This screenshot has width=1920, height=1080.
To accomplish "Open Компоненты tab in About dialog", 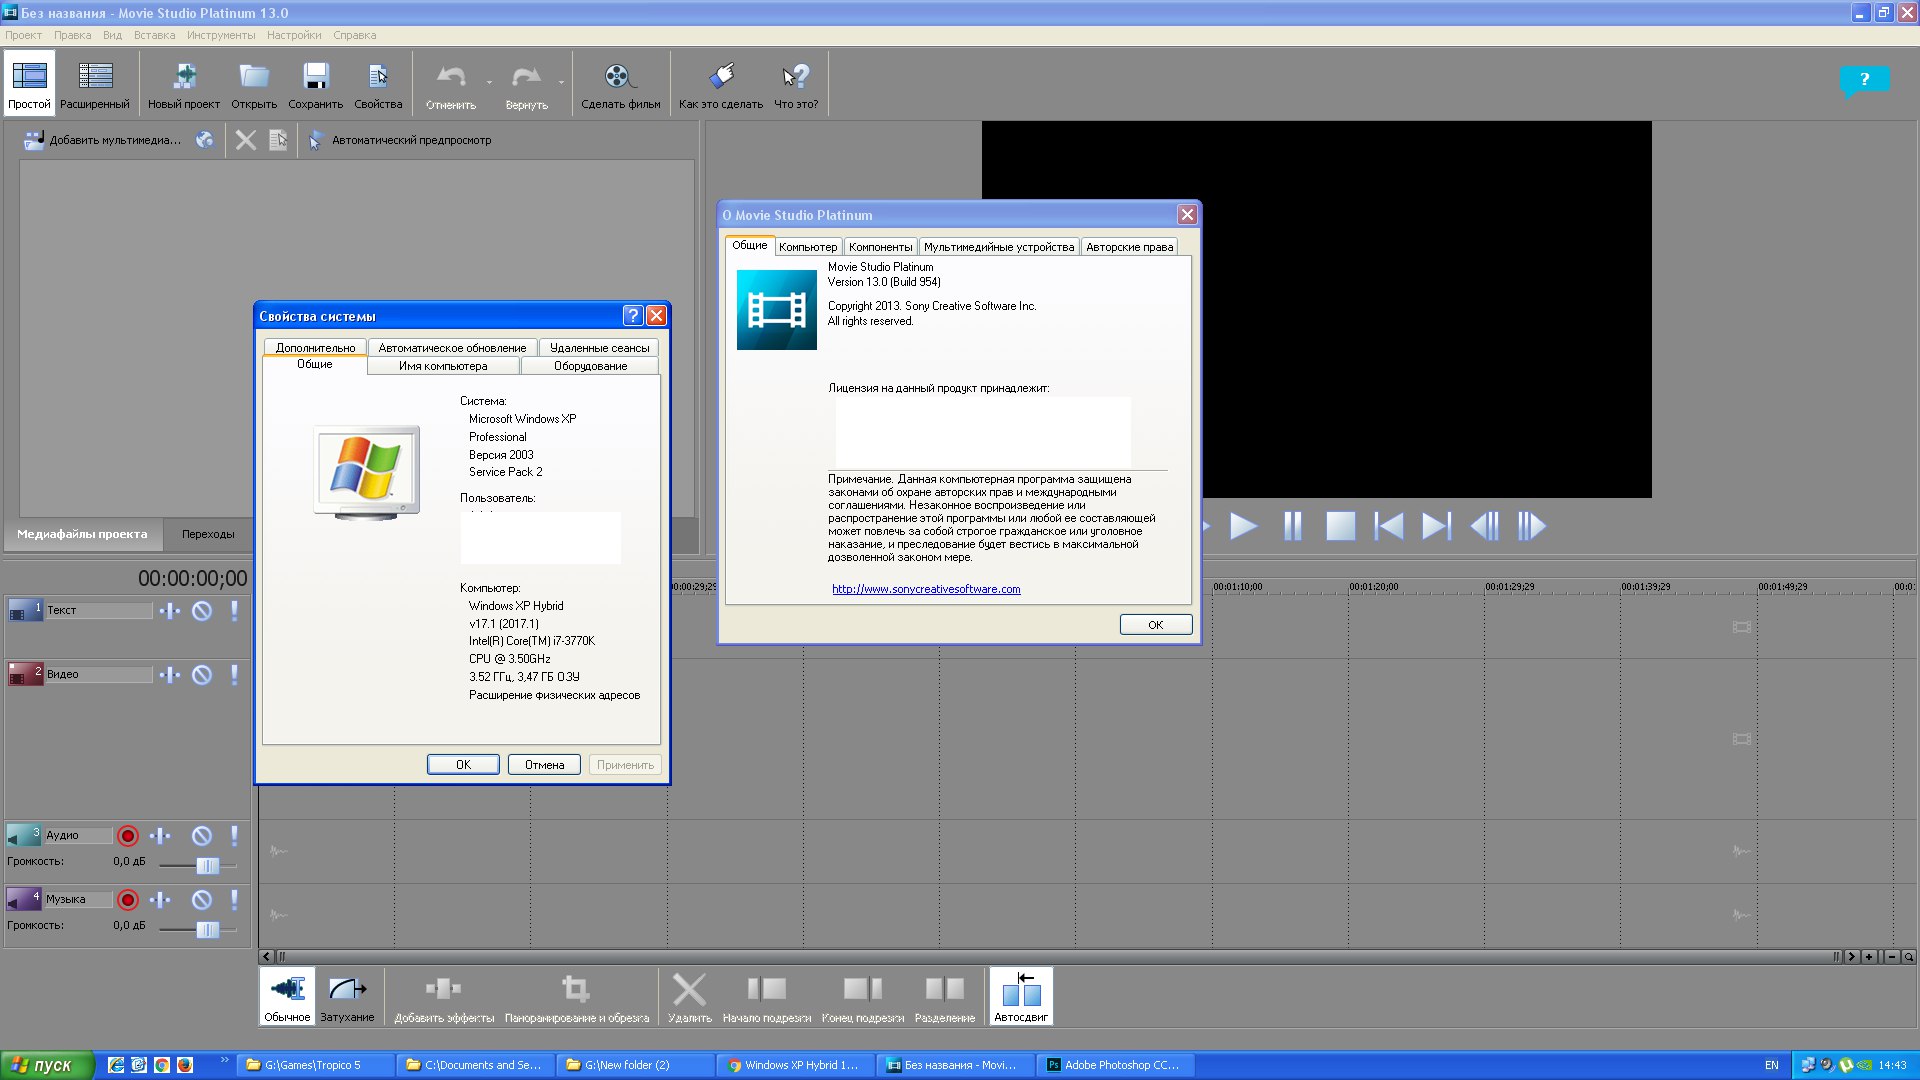I will (x=880, y=247).
